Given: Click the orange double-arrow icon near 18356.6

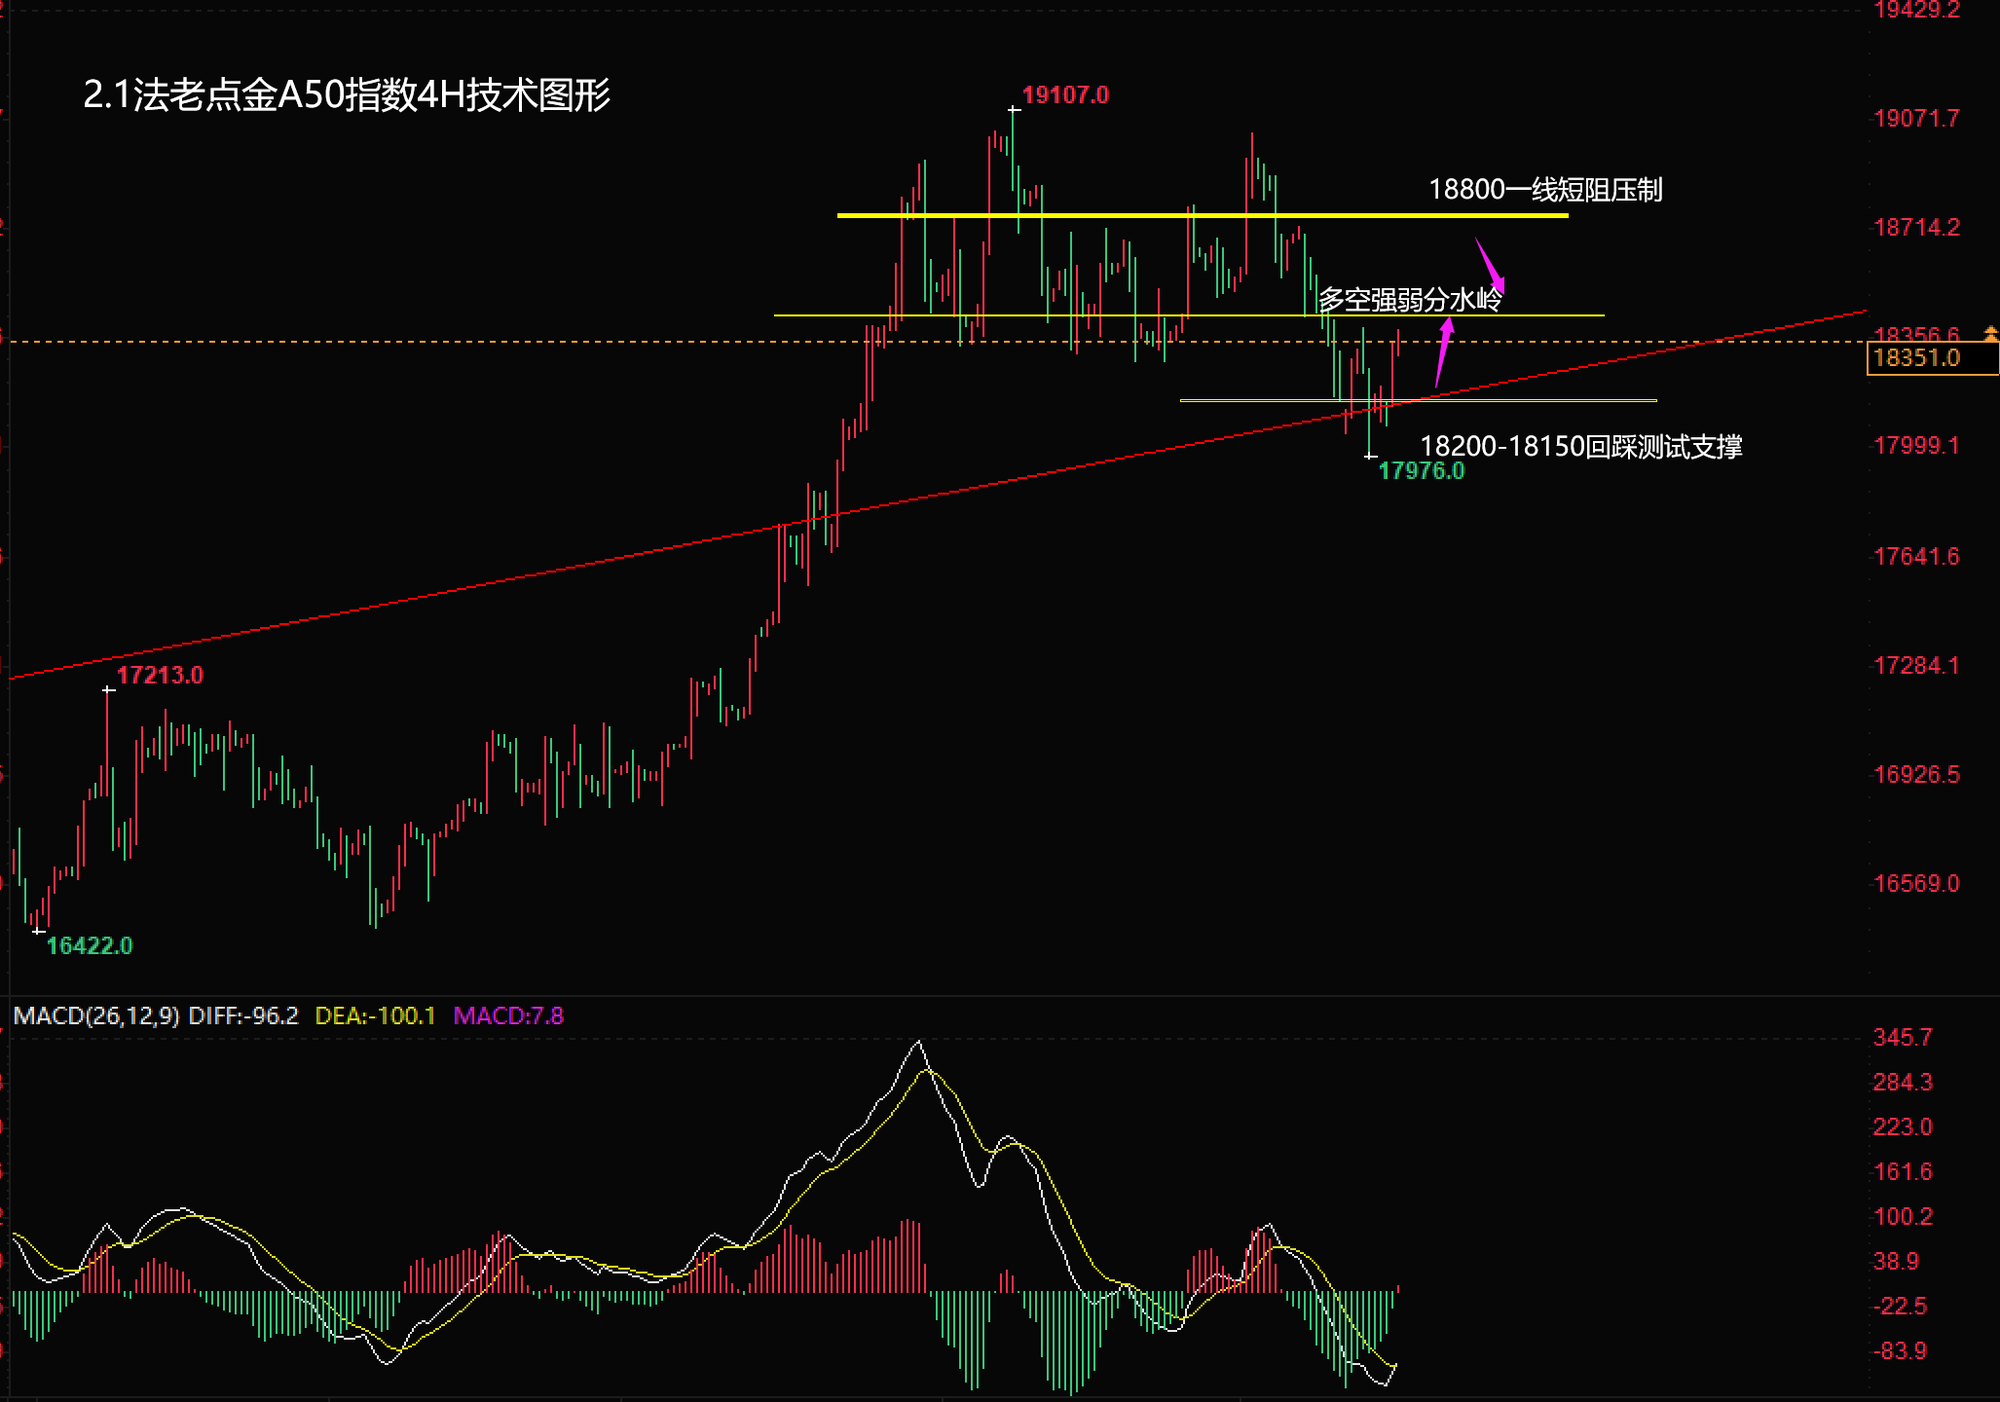Looking at the screenshot, I should (1990, 333).
